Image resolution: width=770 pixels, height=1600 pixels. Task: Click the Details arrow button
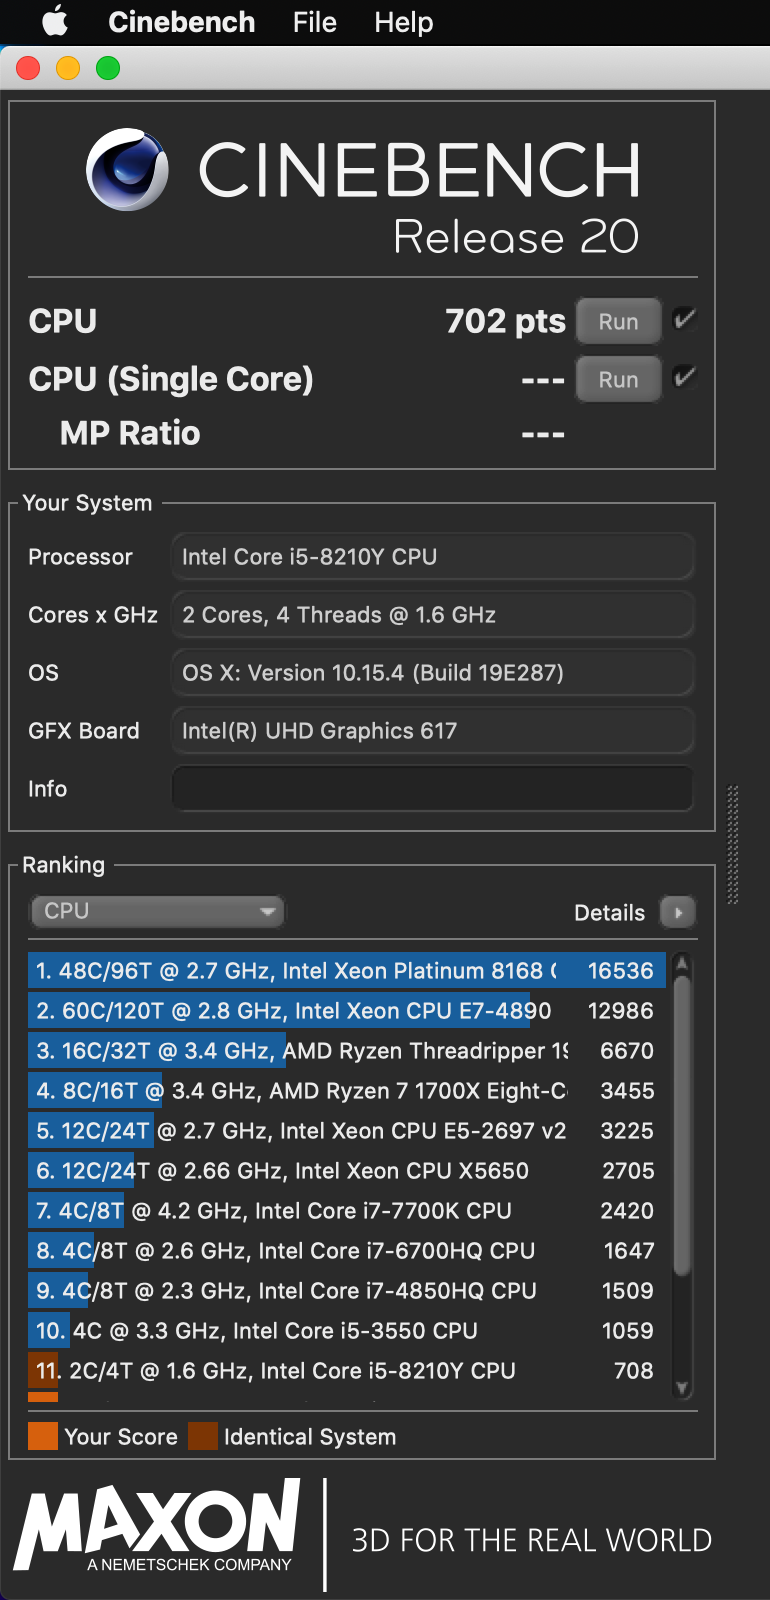coord(677,912)
